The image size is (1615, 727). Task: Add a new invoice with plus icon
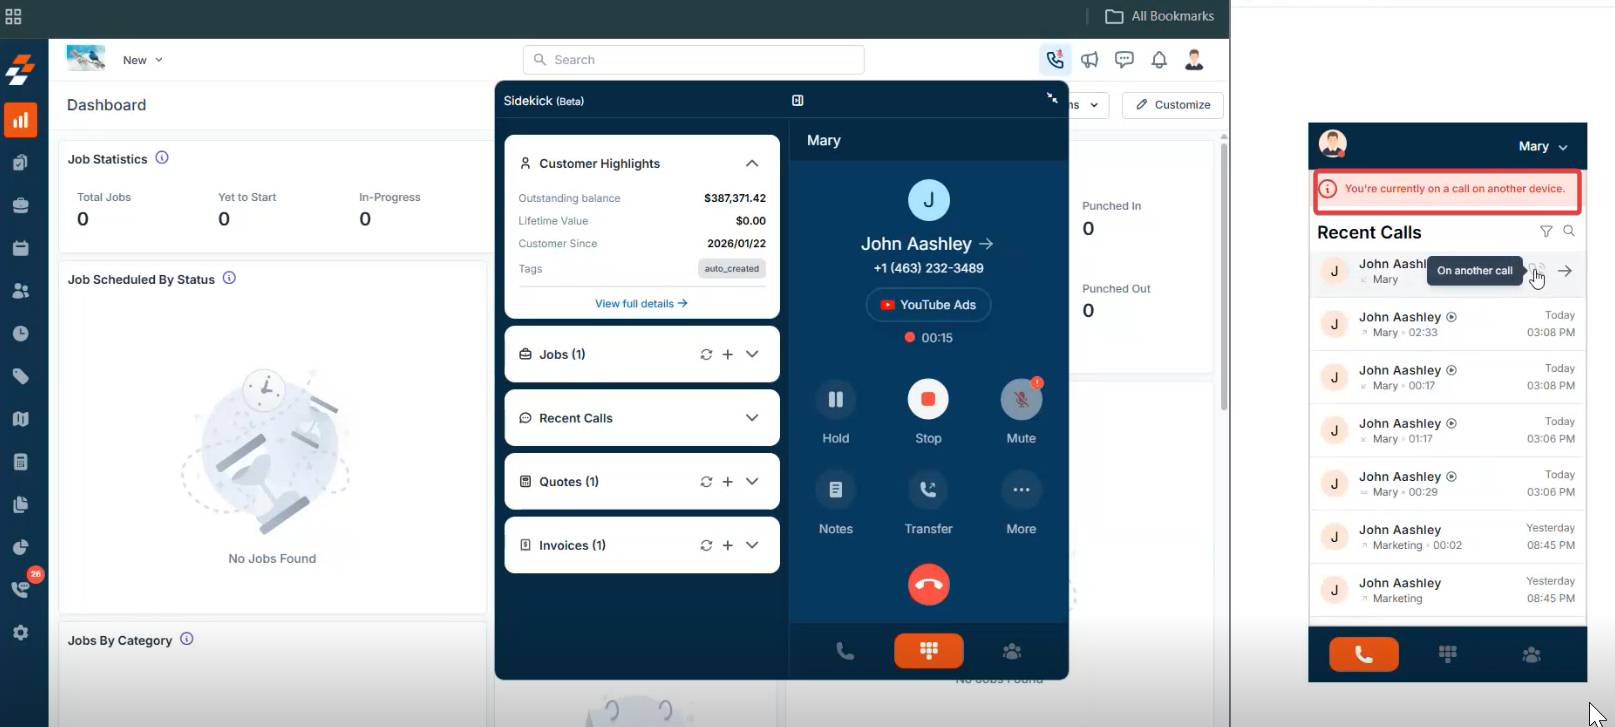(728, 545)
